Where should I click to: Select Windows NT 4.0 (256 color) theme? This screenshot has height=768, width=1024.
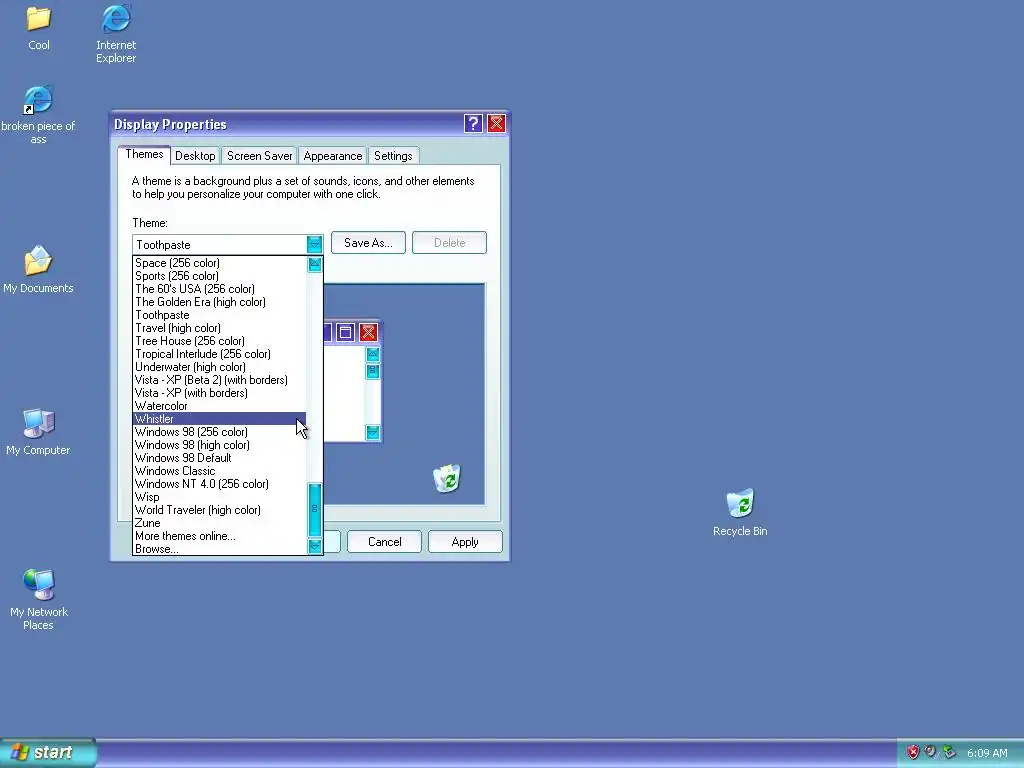pyautogui.click(x=219, y=485)
